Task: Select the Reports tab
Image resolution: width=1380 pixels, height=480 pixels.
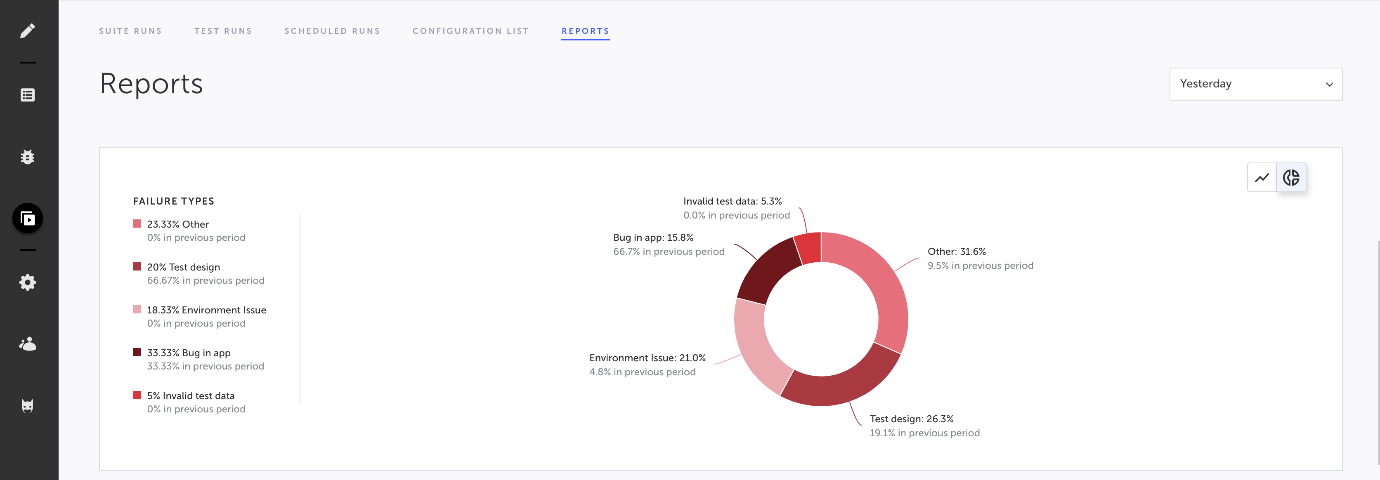Action: 585,31
